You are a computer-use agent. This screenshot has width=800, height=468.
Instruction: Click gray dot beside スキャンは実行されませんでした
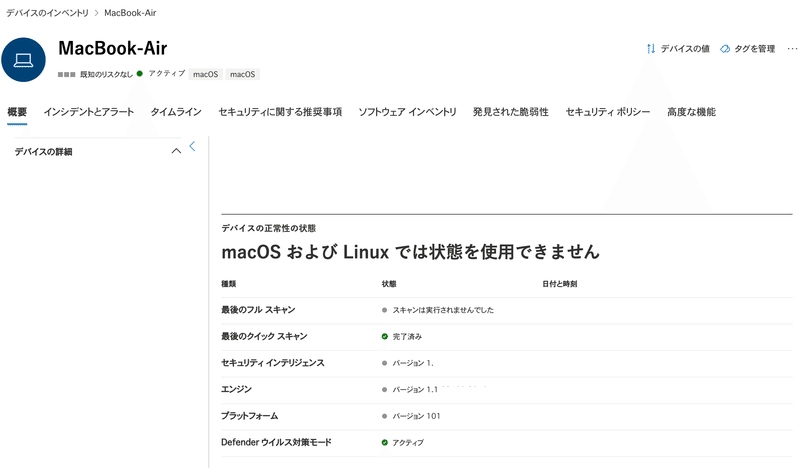click(384, 310)
